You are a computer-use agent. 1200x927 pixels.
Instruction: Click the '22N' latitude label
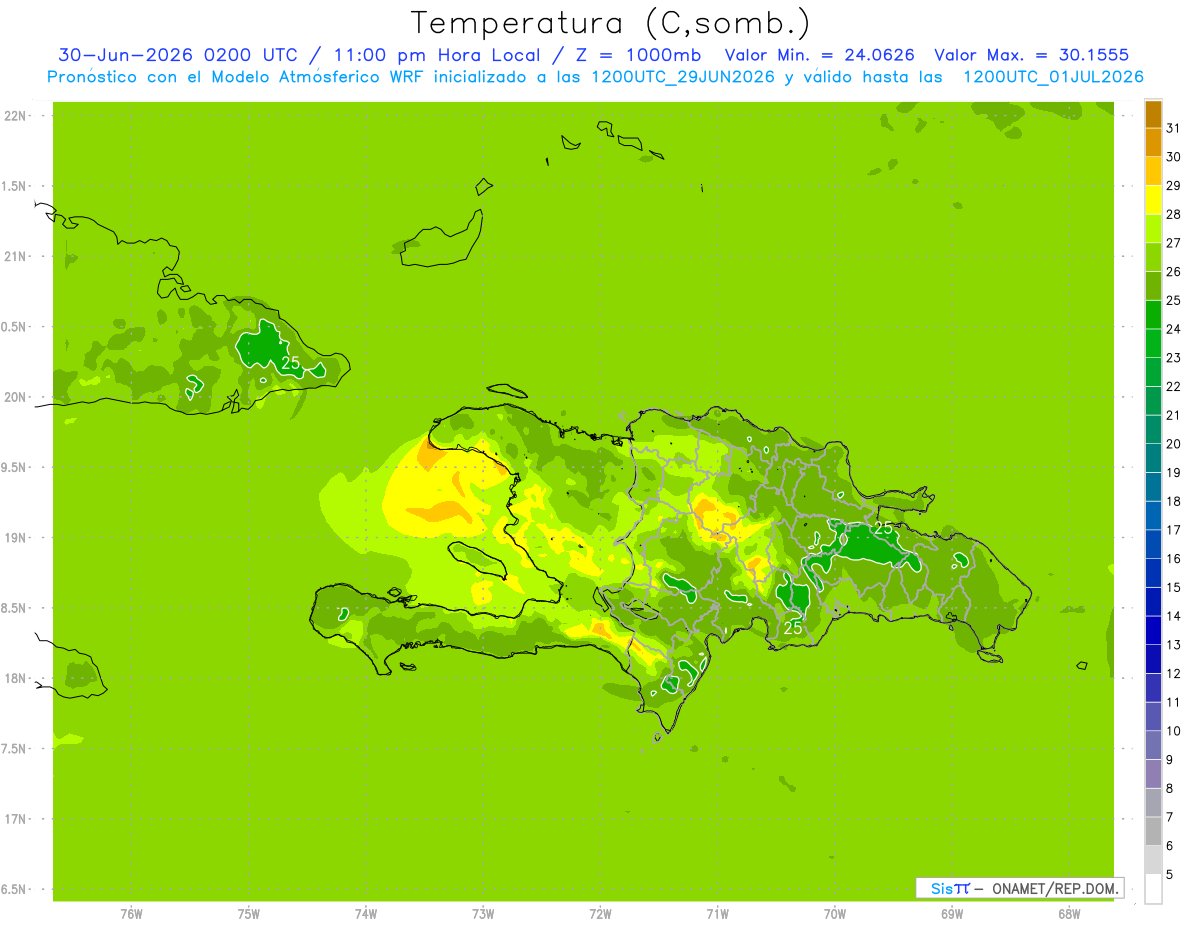[15, 116]
